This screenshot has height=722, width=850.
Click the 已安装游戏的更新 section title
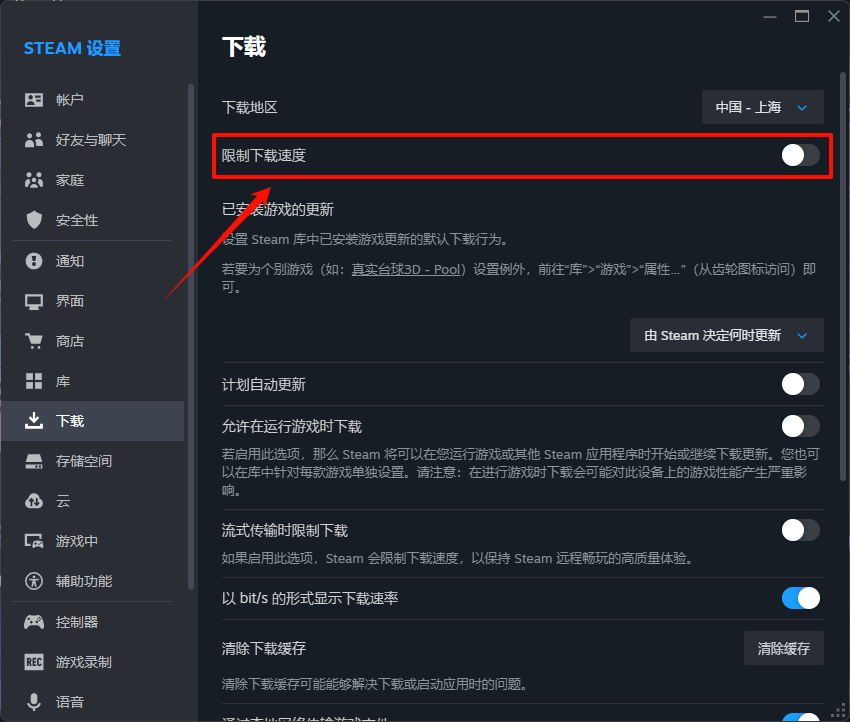(x=278, y=209)
